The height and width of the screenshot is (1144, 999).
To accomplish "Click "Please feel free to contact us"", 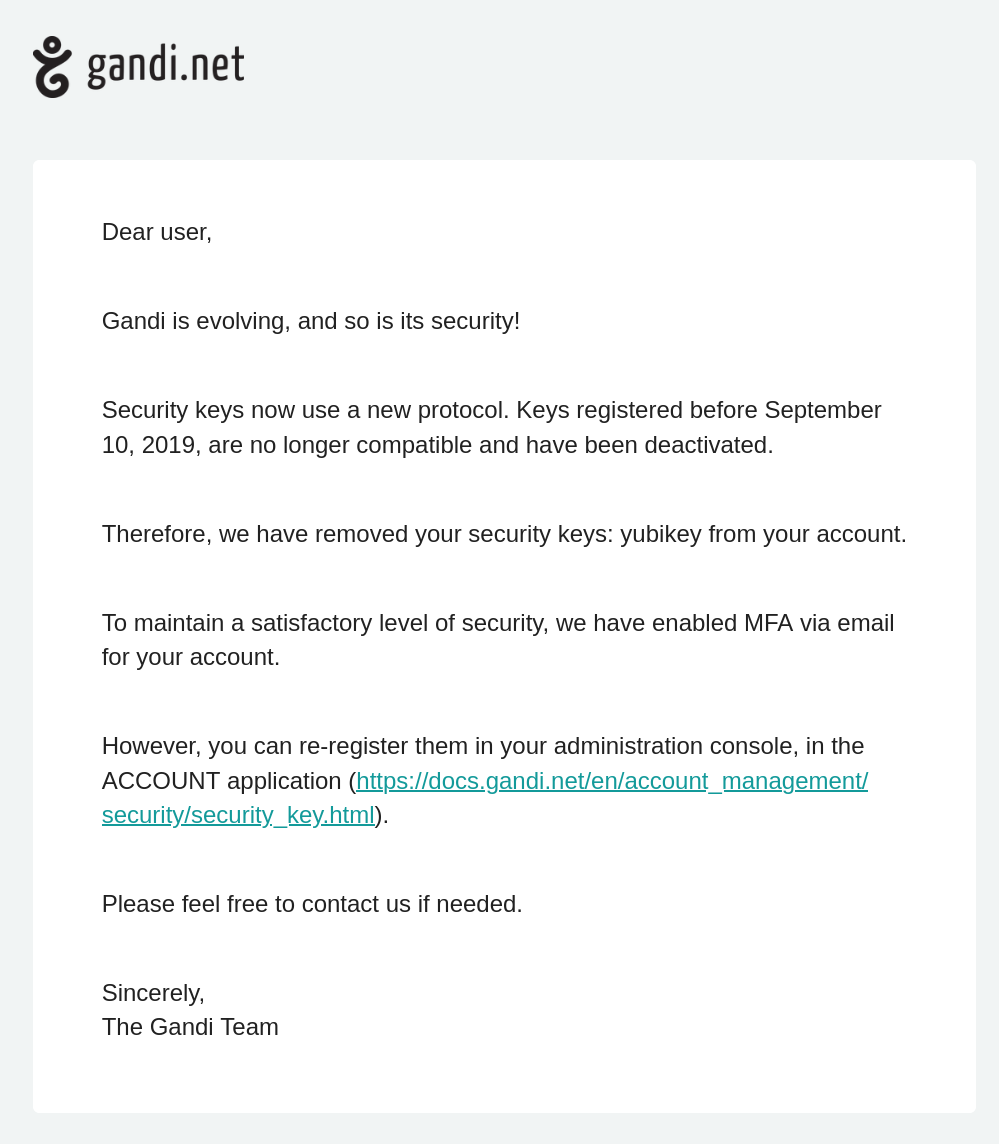I will [x=312, y=904].
